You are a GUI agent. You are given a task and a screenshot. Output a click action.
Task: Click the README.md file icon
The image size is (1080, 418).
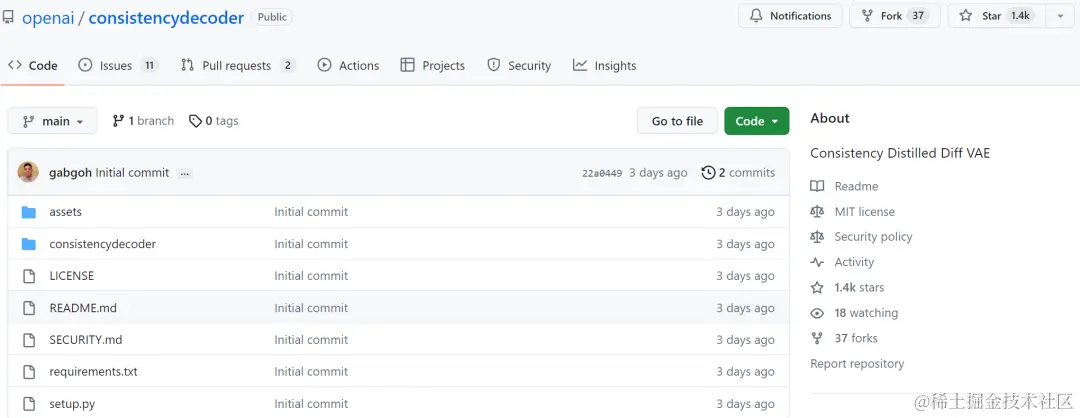pos(28,308)
